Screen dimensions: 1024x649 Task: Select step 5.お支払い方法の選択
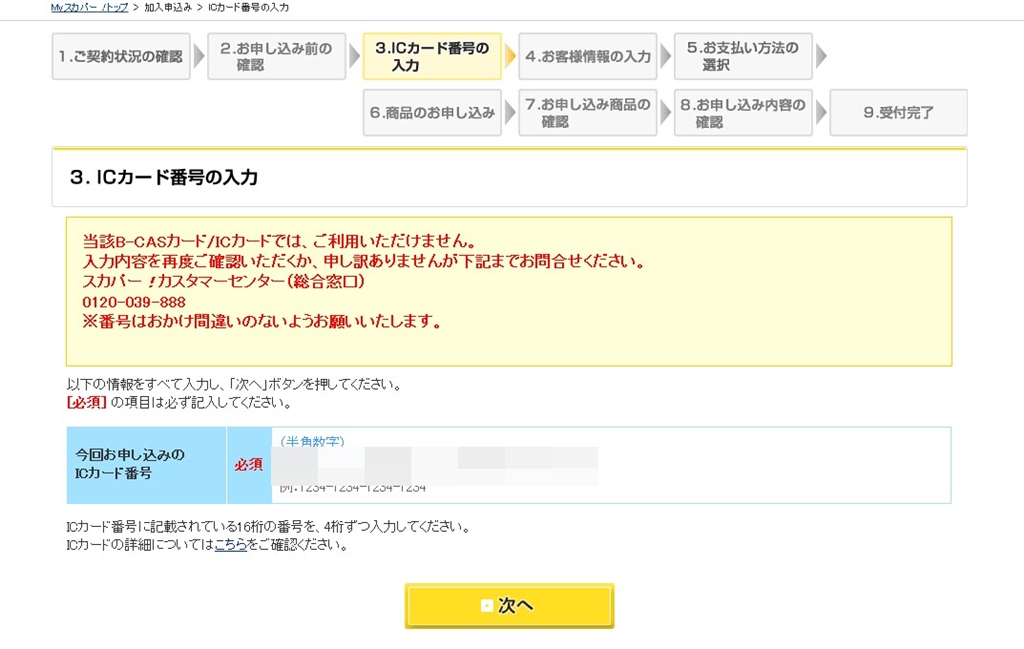pos(743,57)
